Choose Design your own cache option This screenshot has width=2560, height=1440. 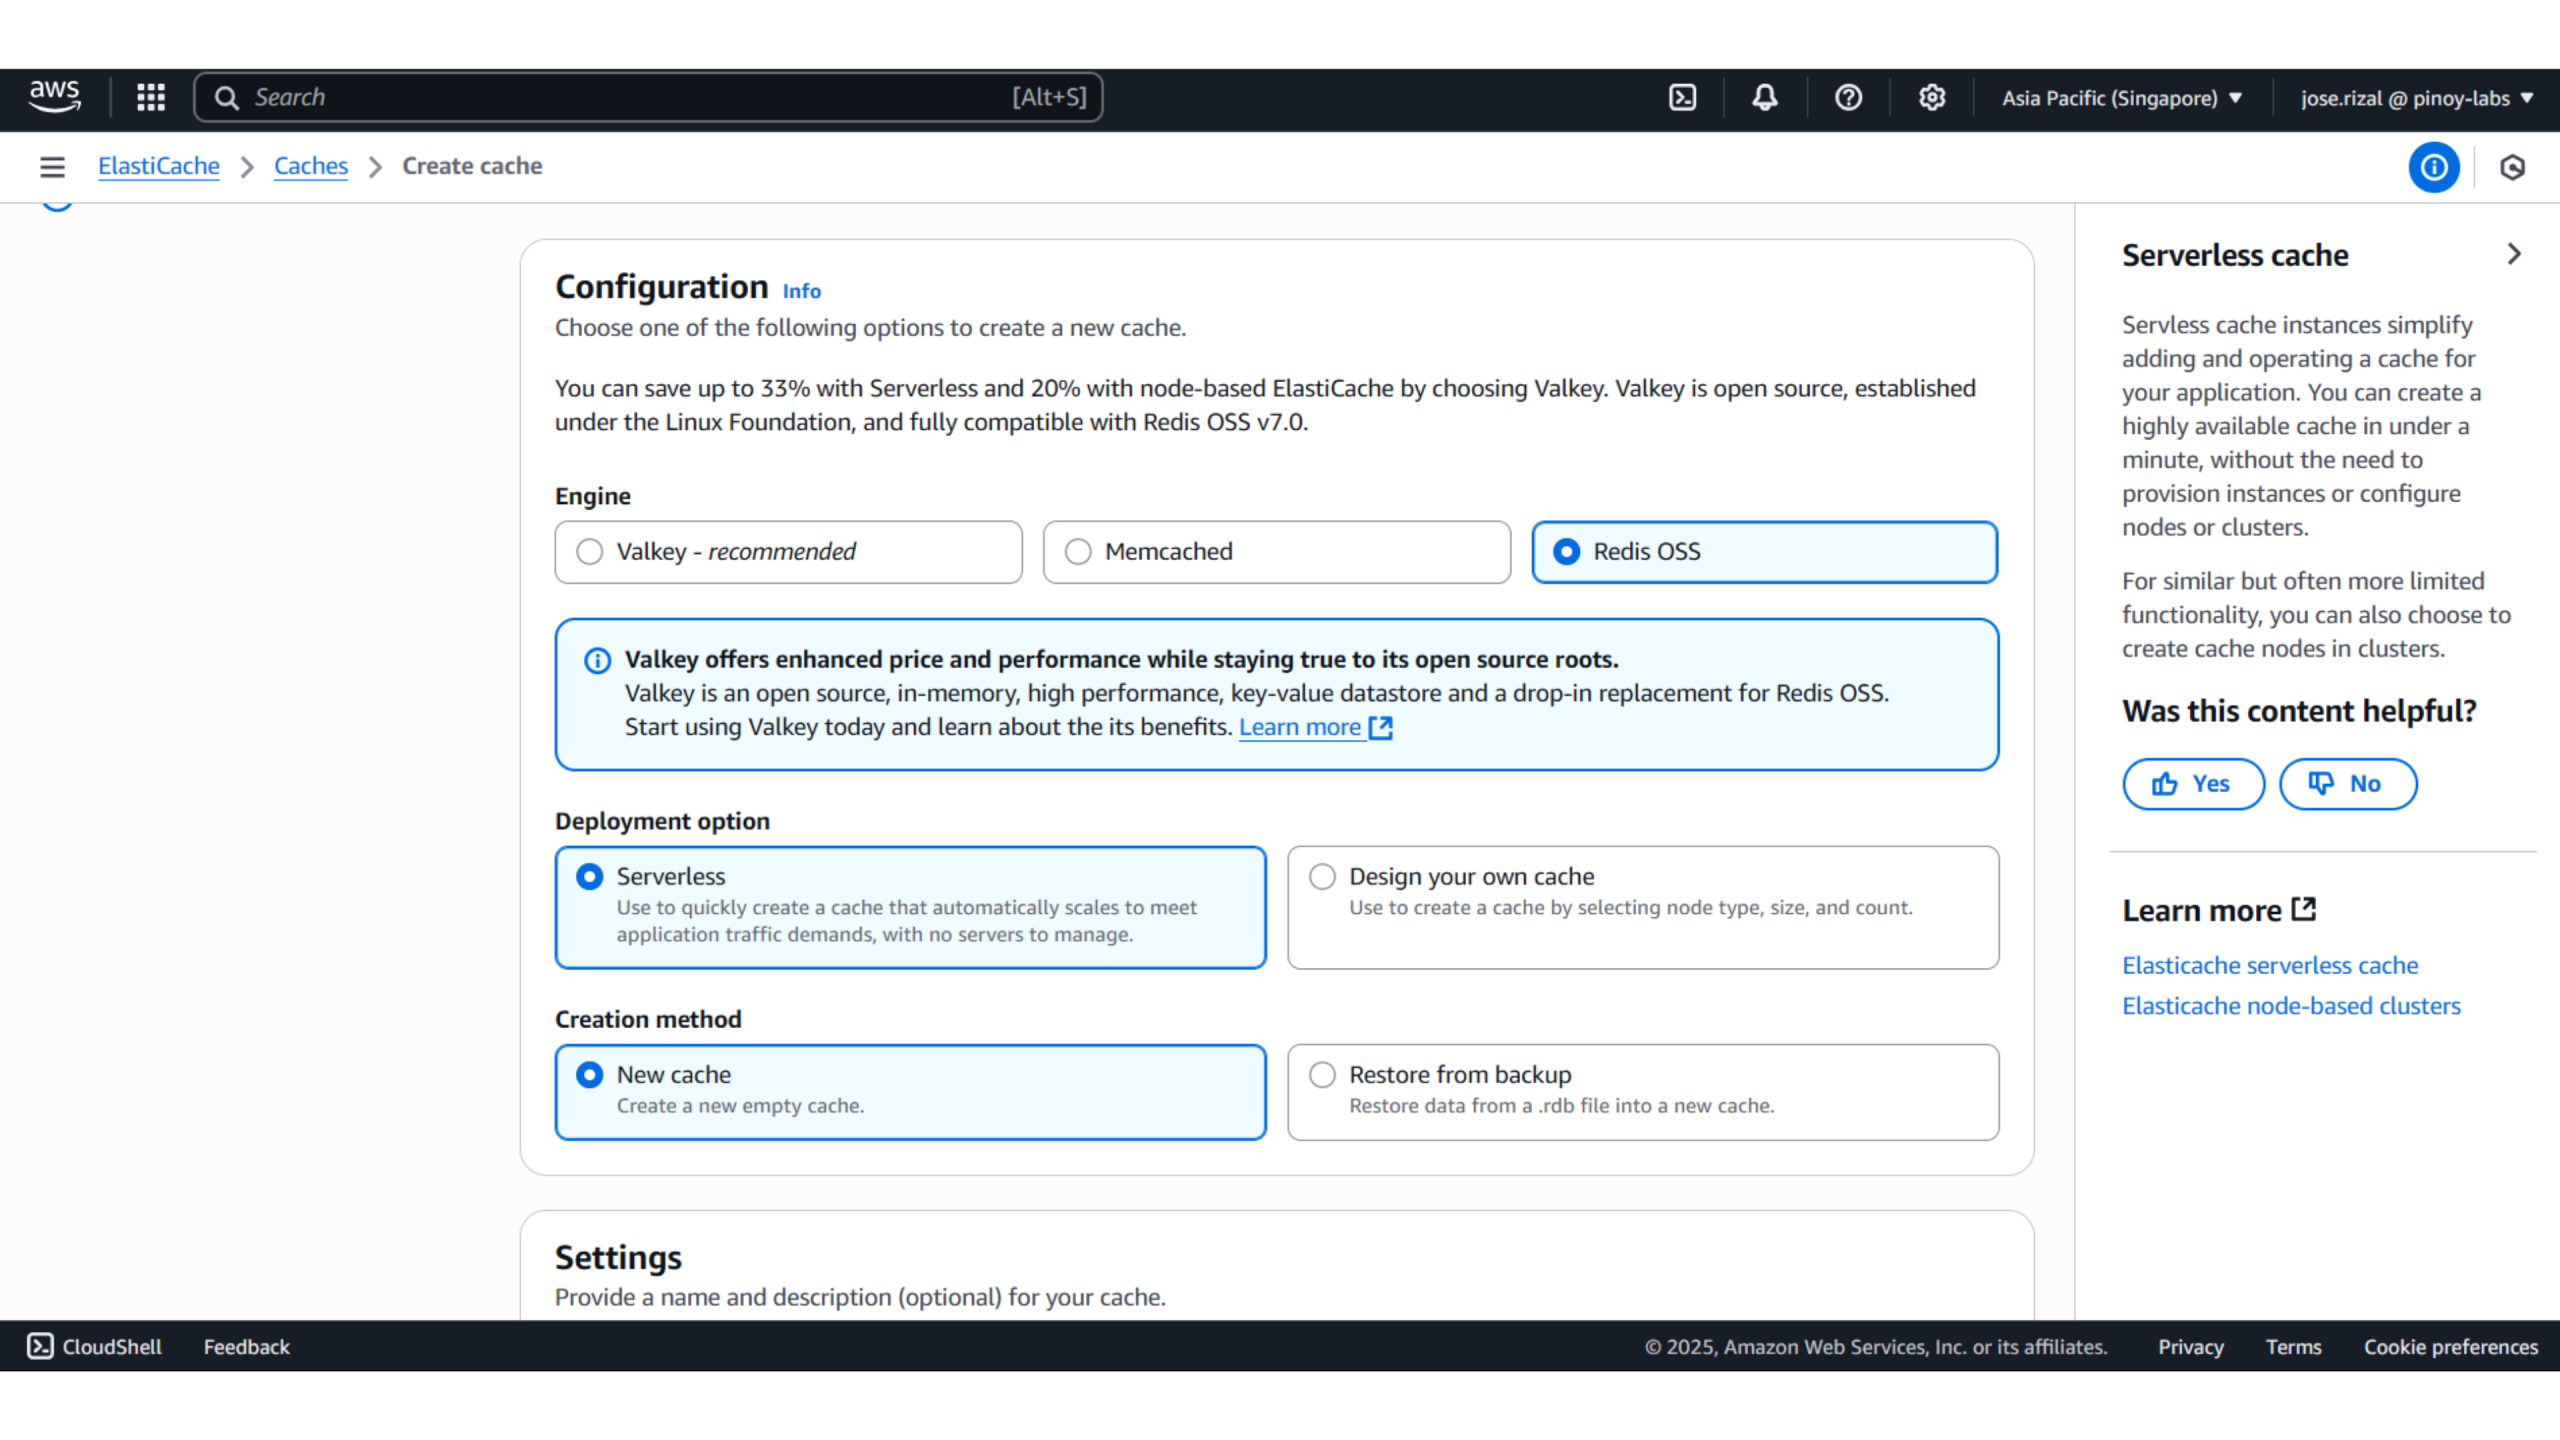pyautogui.click(x=1643, y=907)
